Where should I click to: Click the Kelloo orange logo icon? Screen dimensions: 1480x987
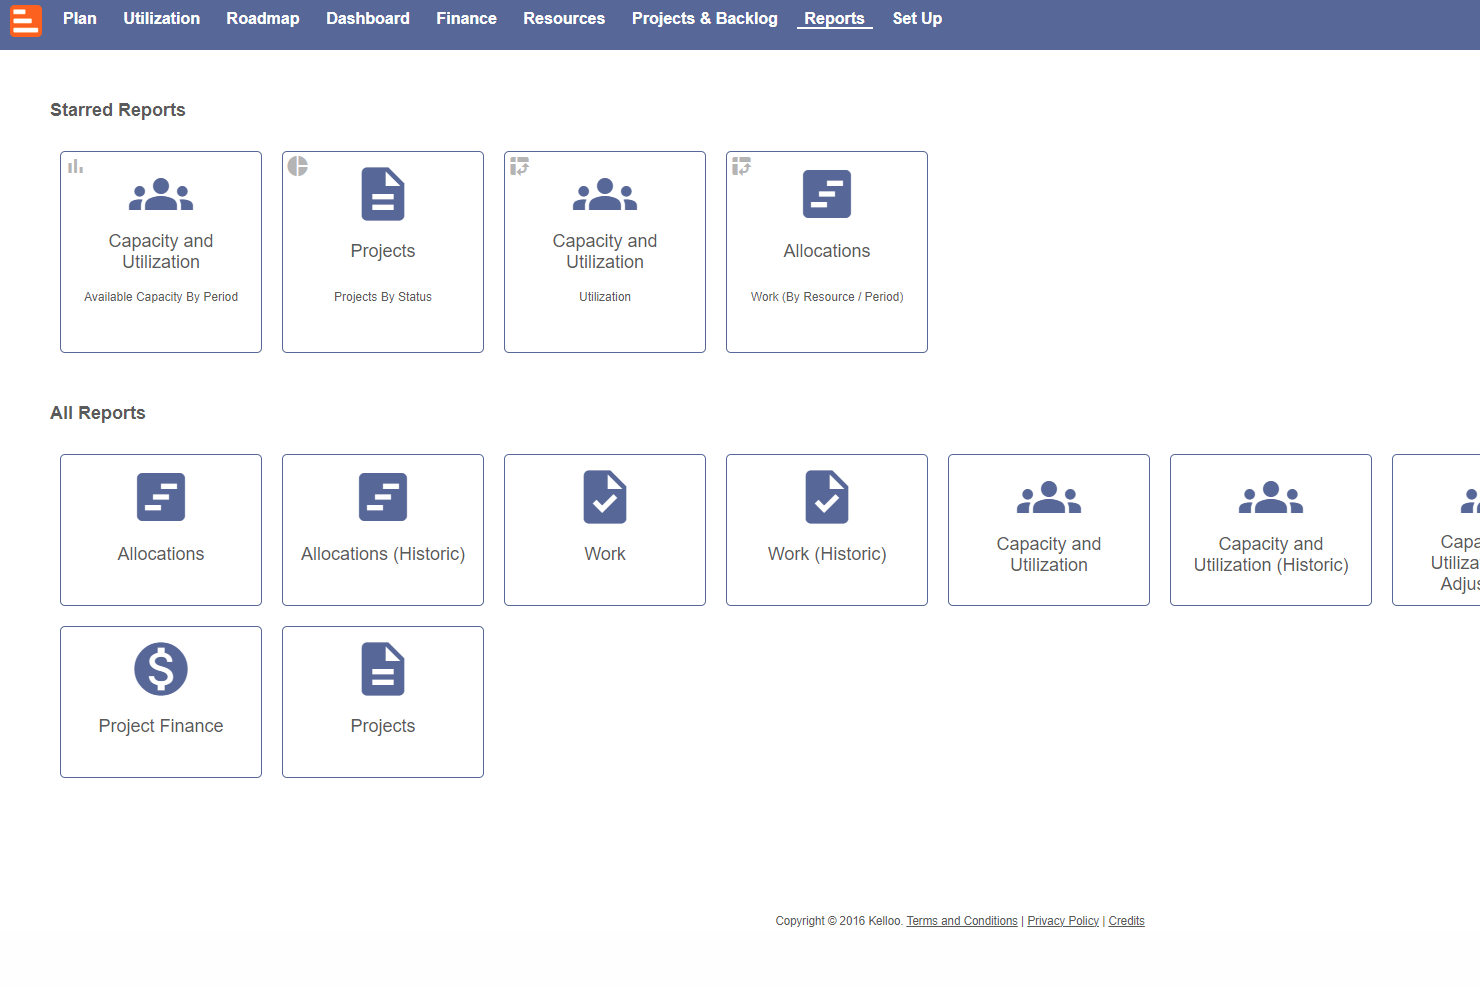(x=26, y=20)
